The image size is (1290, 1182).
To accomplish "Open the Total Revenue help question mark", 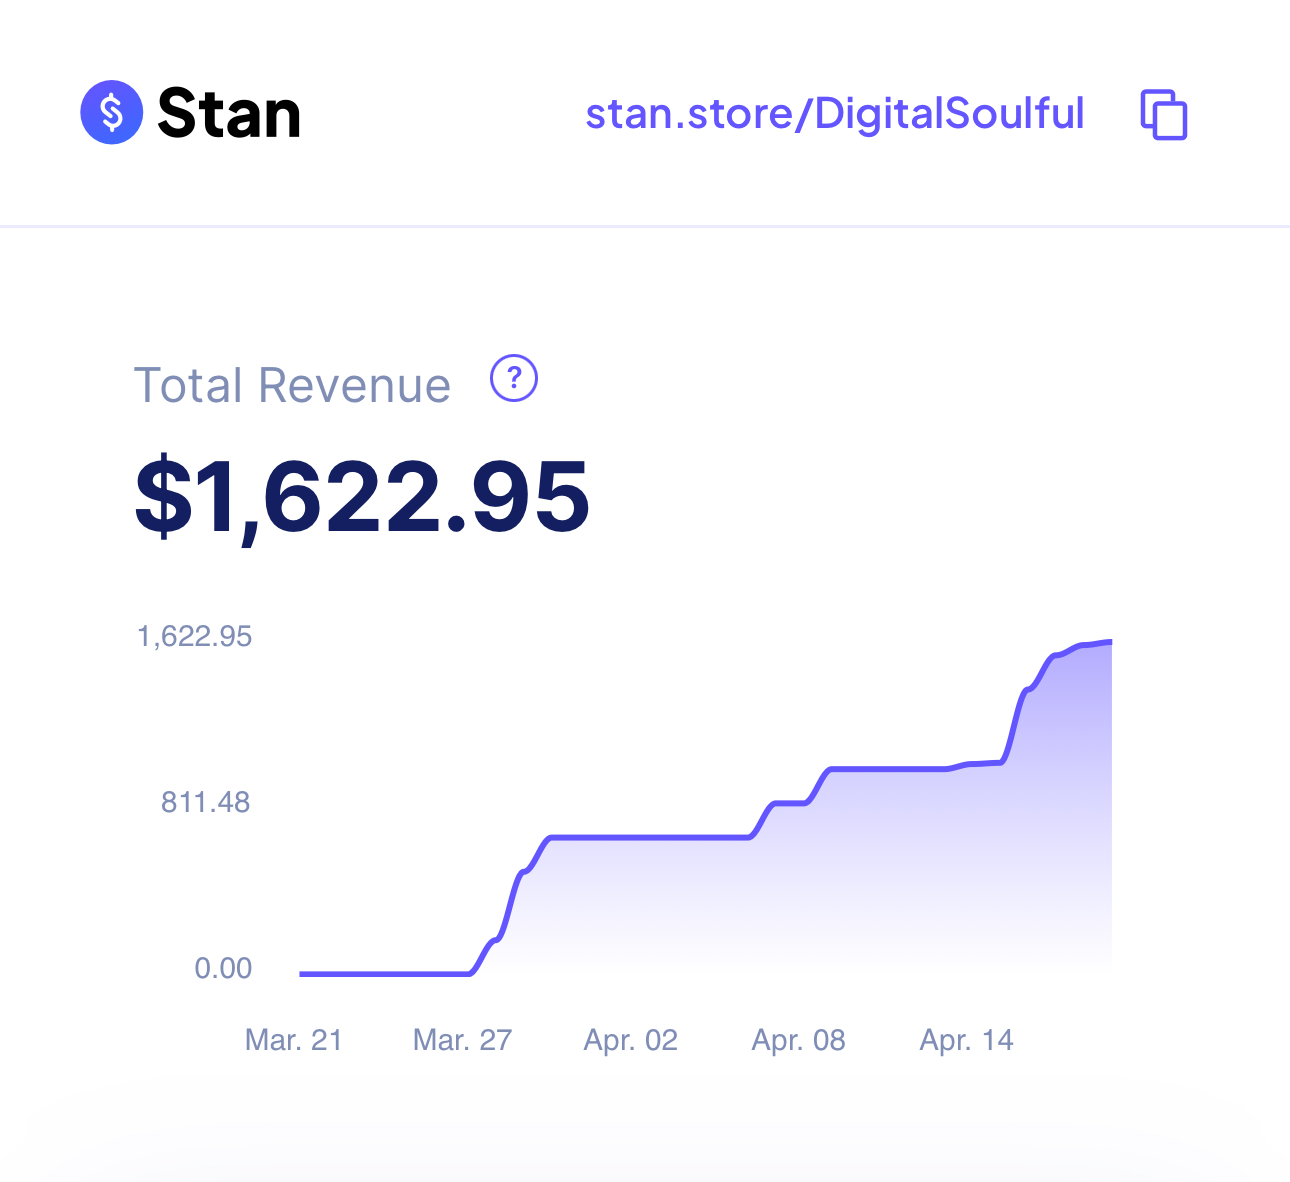I will pyautogui.click(x=514, y=379).
